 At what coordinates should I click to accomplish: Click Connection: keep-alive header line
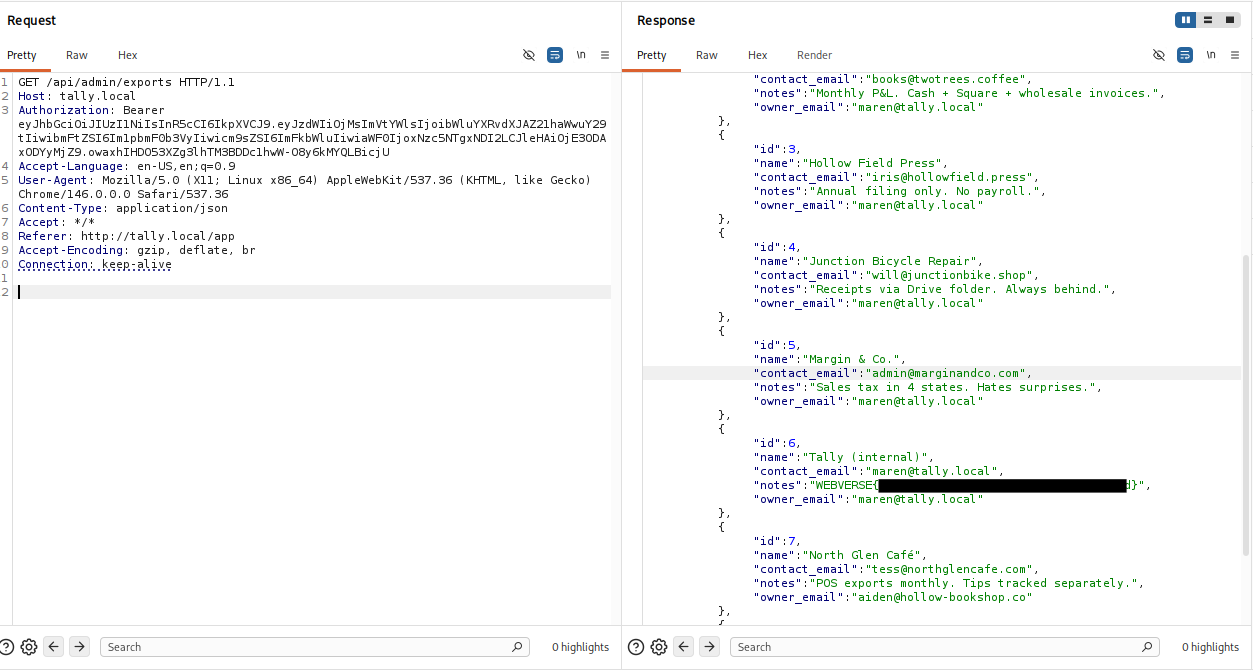tap(95, 264)
